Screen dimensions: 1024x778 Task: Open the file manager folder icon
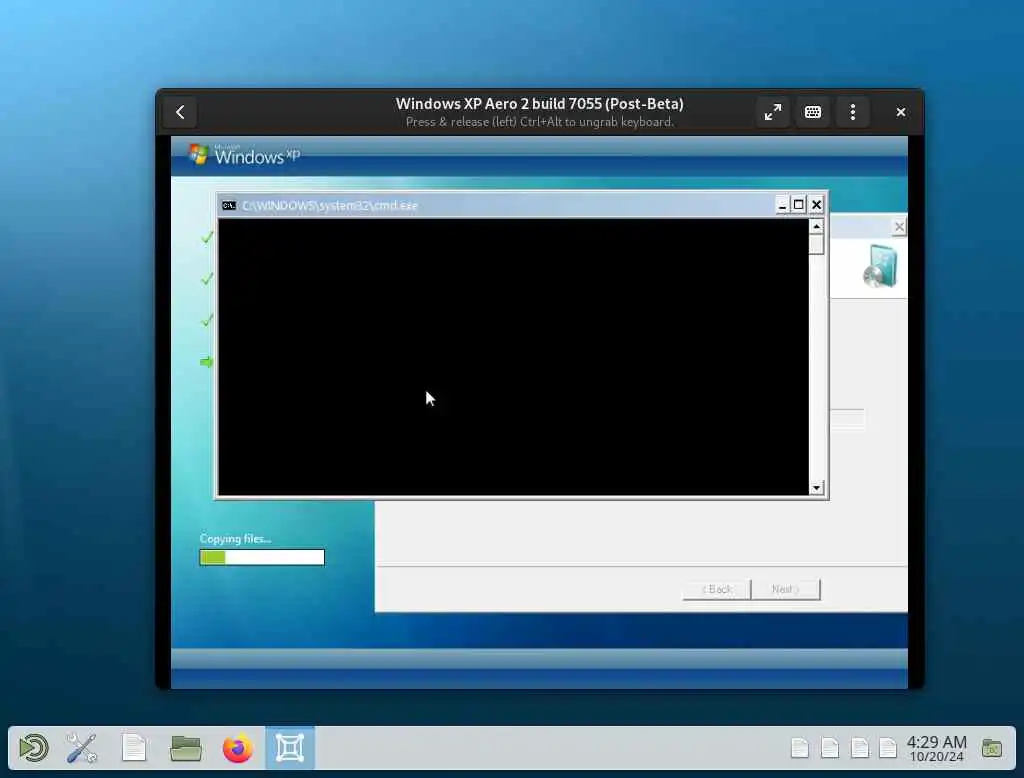185,748
